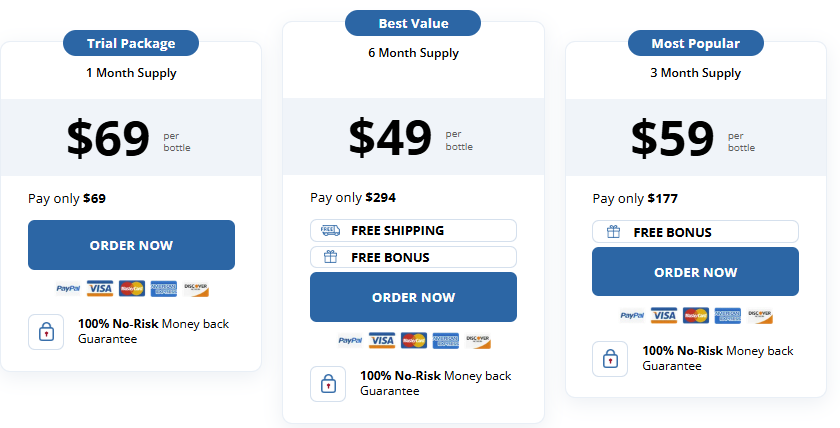Click the lock icon in the Best Value card
840x428 pixels.
click(x=328, y=384)
